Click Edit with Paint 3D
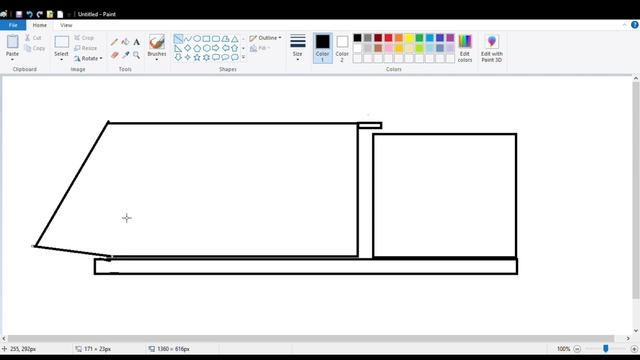The image size is (640, 360). (491, 48)
